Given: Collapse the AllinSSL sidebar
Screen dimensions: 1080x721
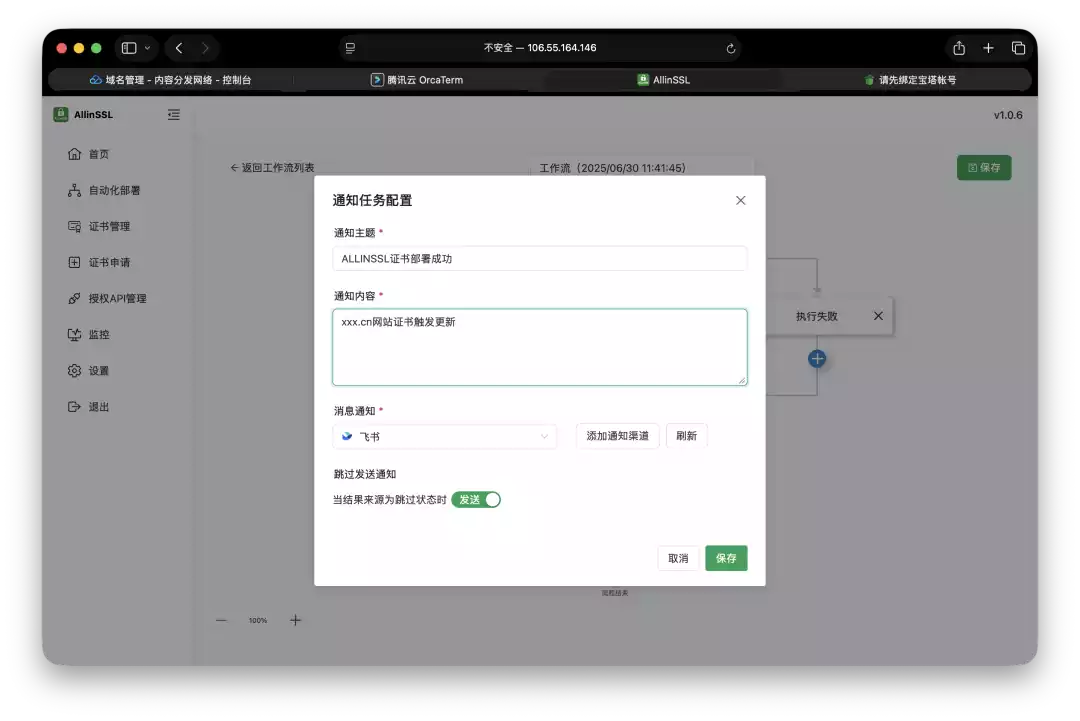Looking at the screenshot, I should point(173,114).
